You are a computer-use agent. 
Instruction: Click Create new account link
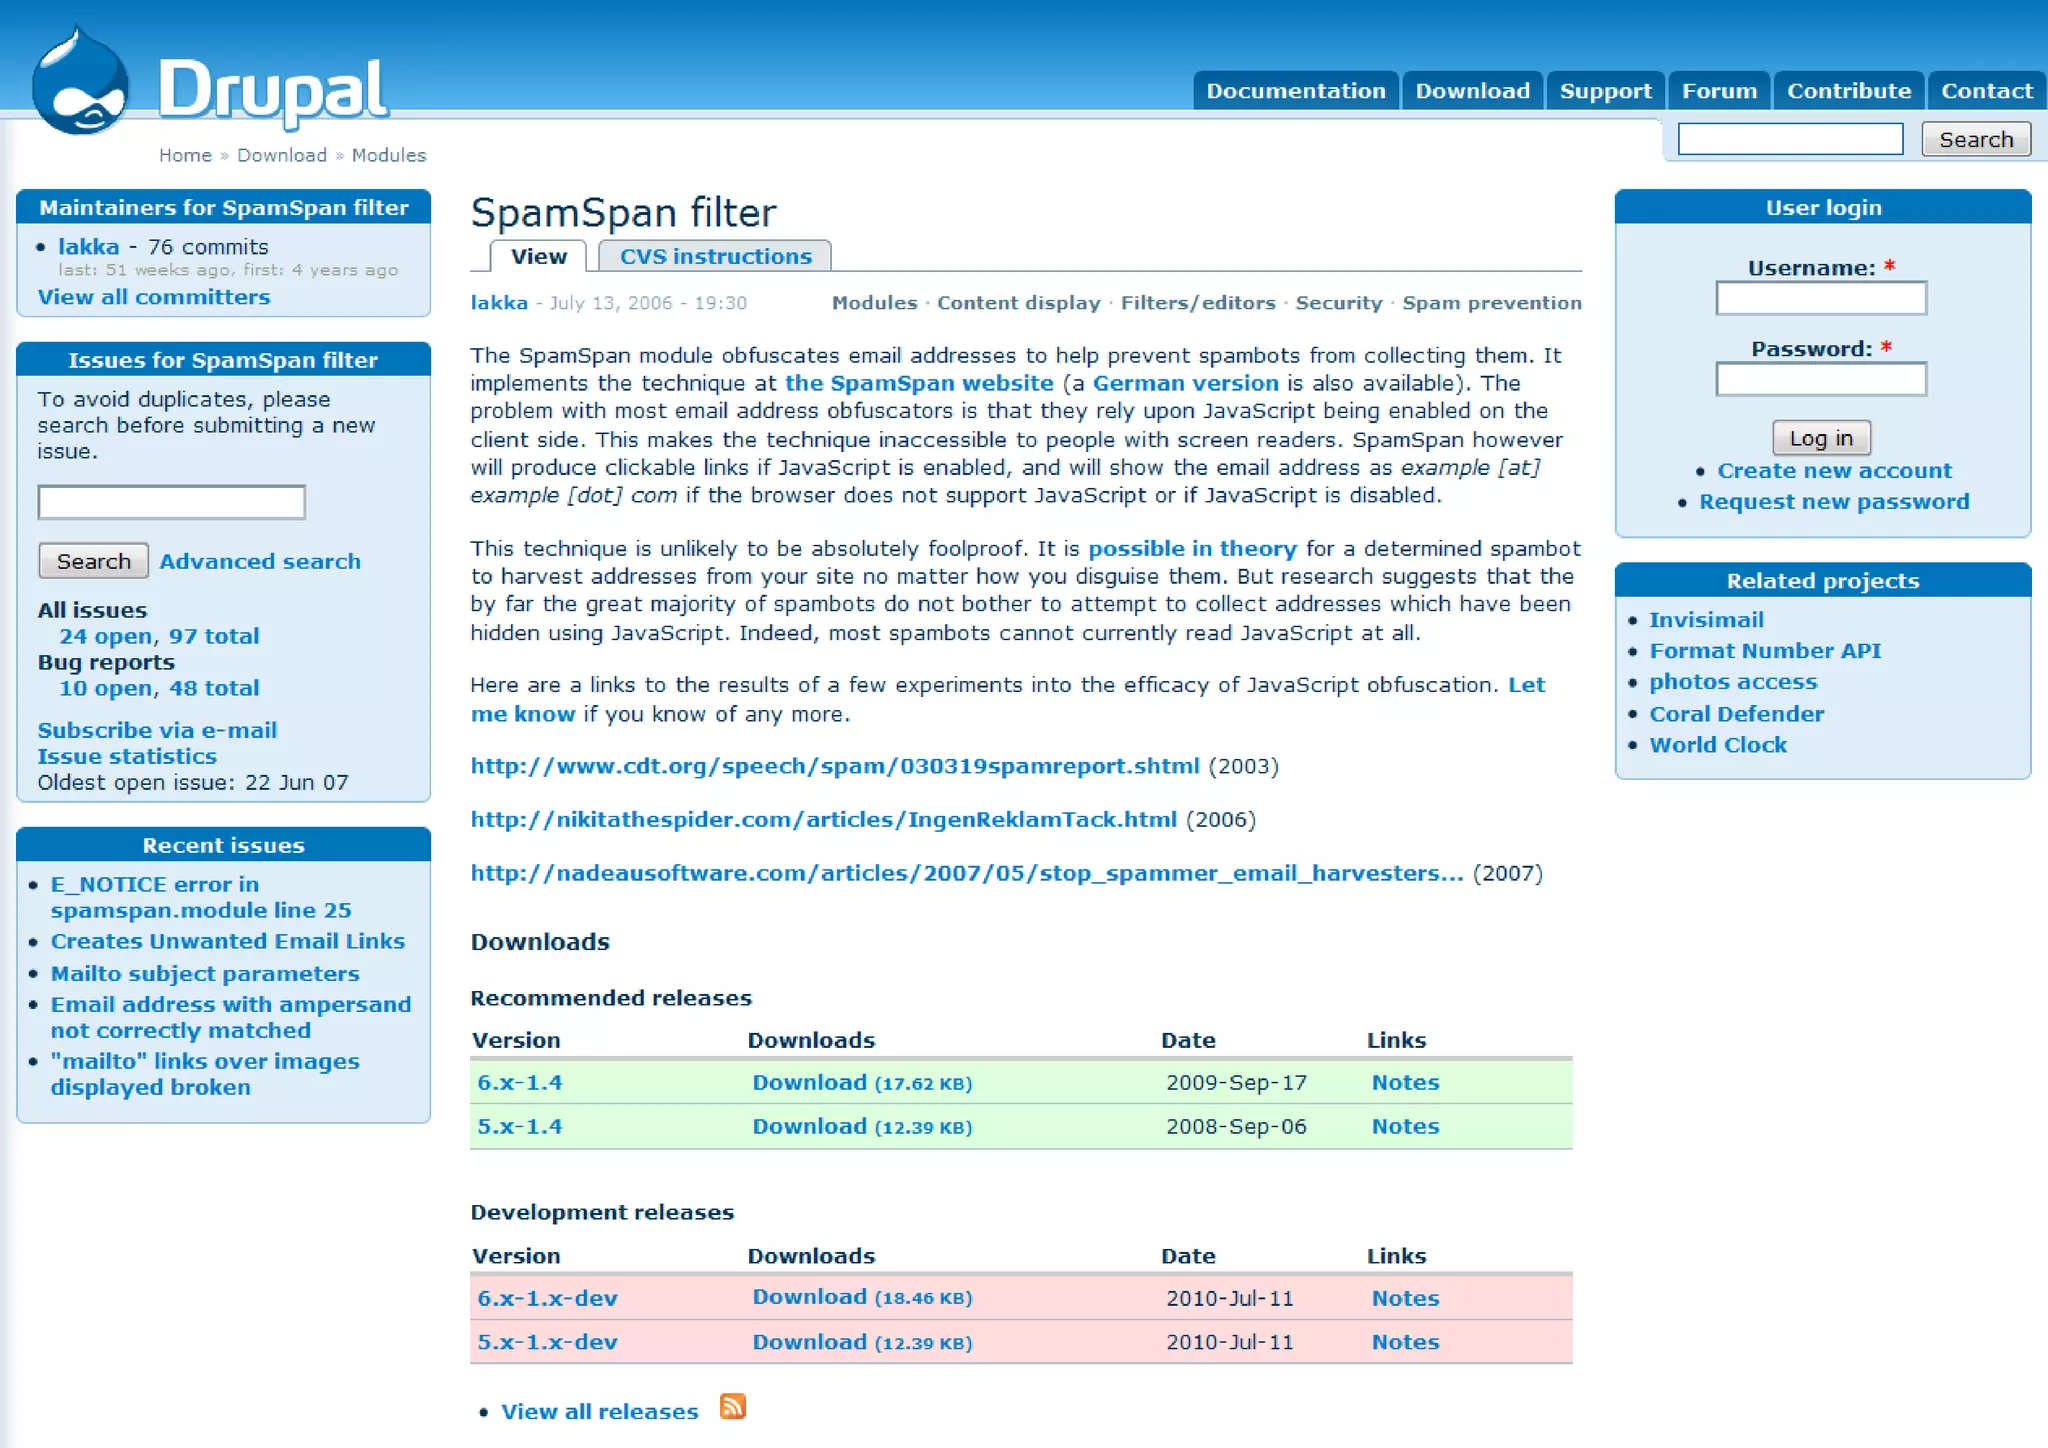tap(1834, 471)
